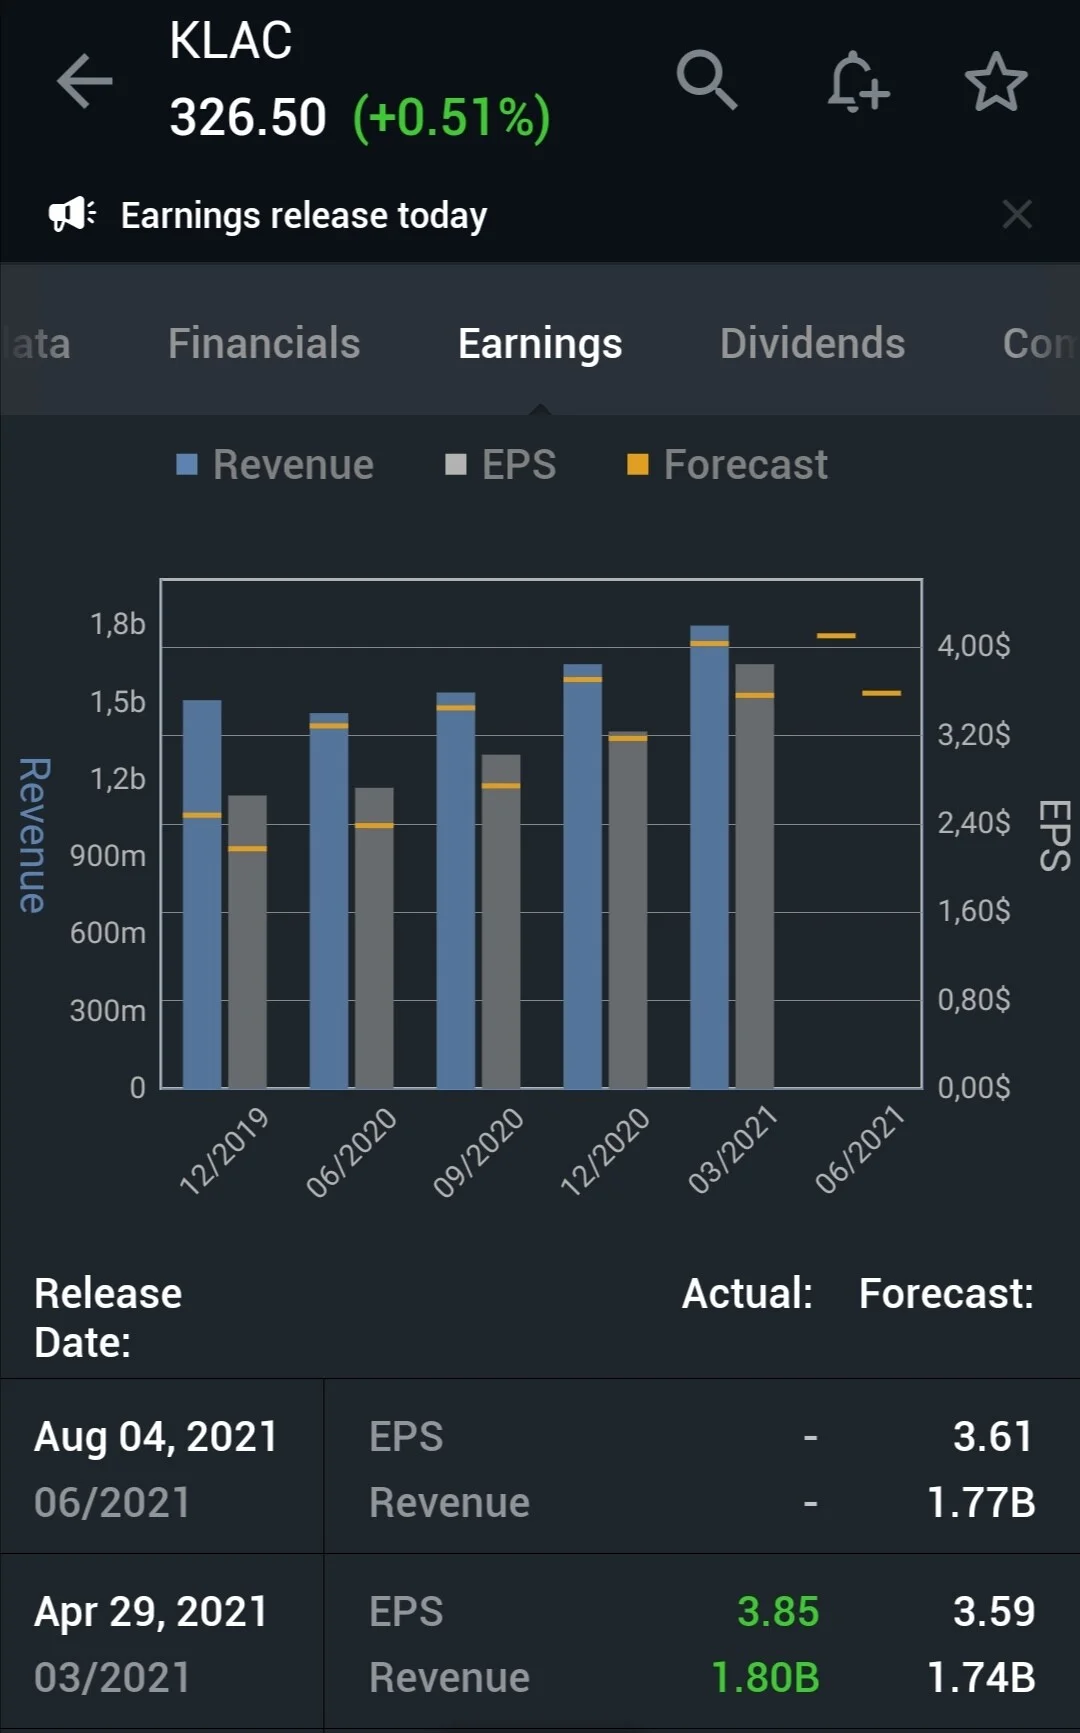The width and height of the screenshot is (1080, 1733).
Task: Tap the actual revenue value 1.80B
Action: pyautogui.click(x=765, y=1678)
